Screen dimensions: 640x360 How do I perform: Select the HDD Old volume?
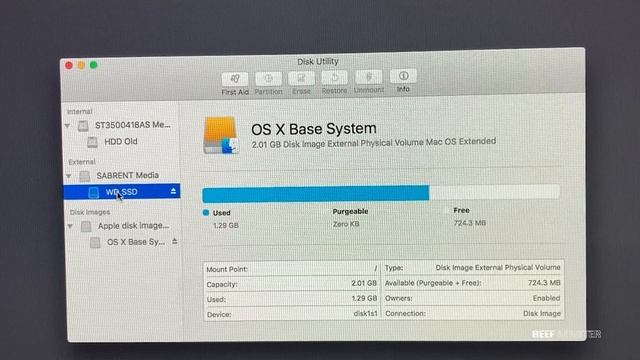point(122,142)
